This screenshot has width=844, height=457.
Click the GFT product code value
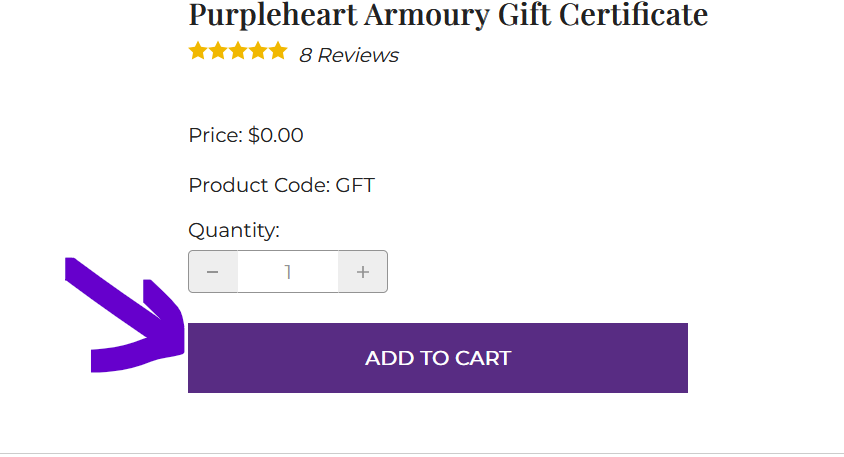[x=355, y=185]
